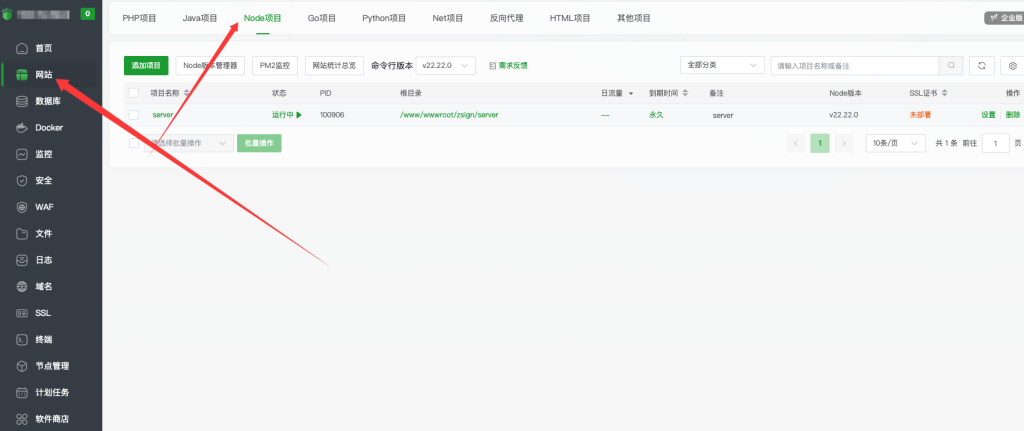Click the 企业版 badge at top right

1004,18
